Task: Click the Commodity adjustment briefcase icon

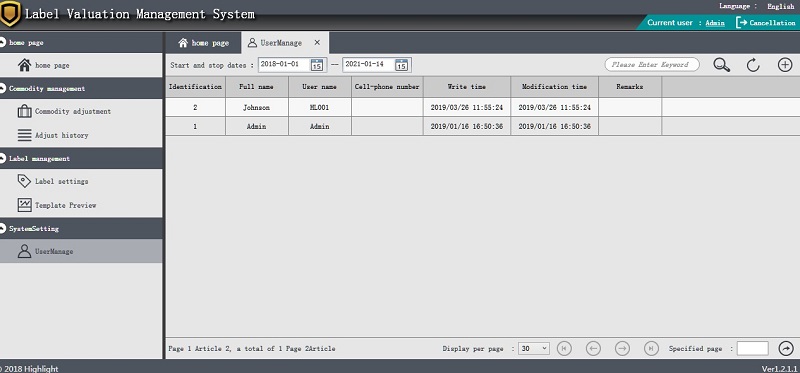Action: point(24,111)
